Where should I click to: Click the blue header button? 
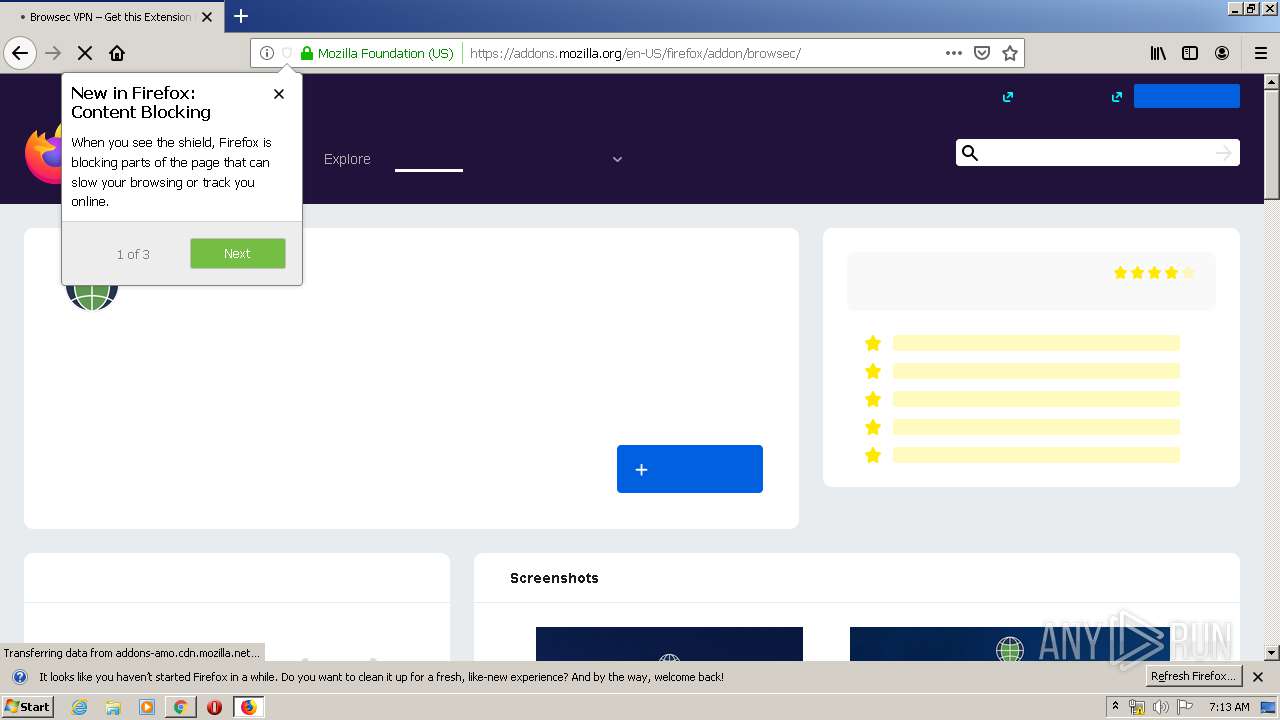[1187, 96]
